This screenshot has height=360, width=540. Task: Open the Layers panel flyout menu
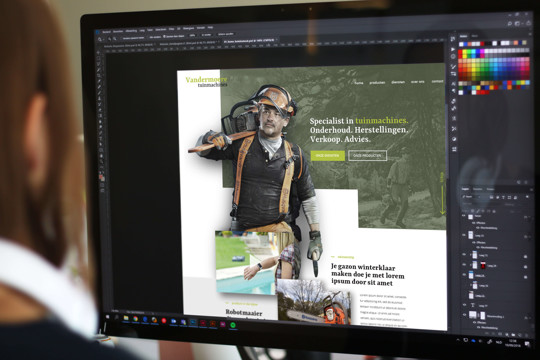pyautogui.click(x=531, y=189)
